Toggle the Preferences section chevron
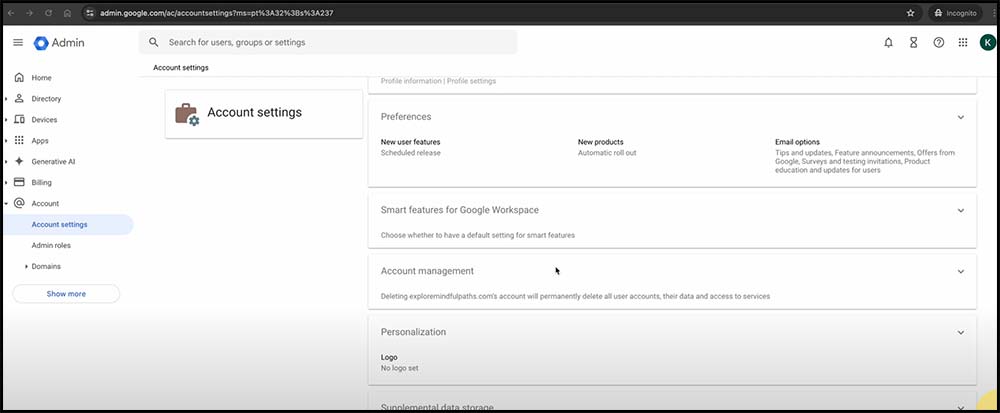 (x=960, y=117)
